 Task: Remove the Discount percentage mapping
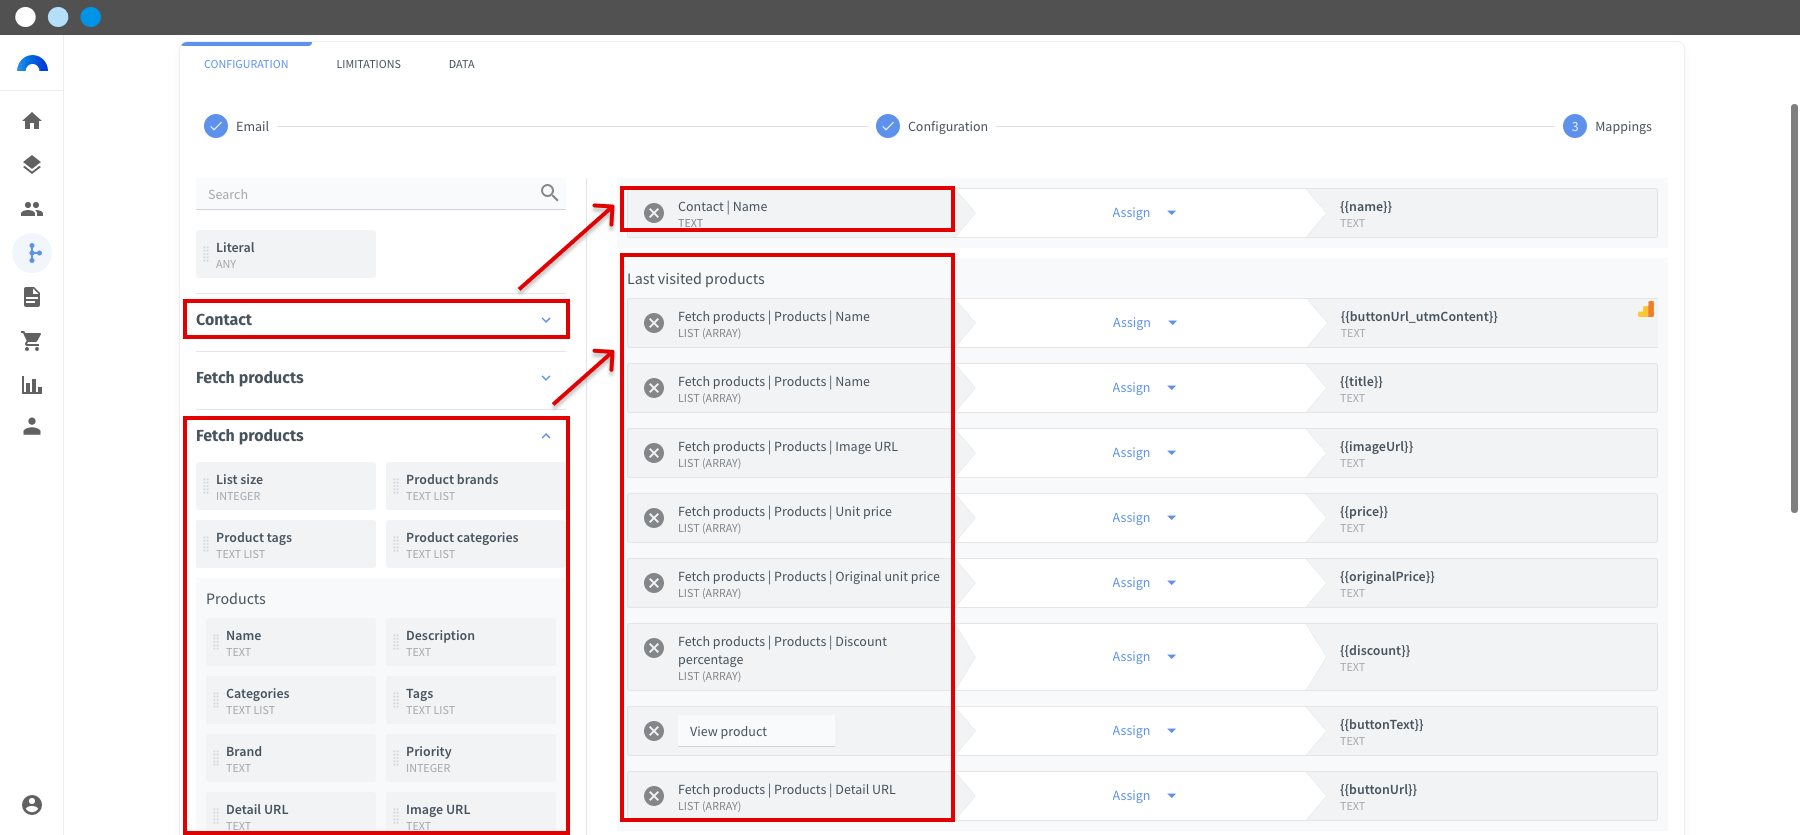coord(654,648)
